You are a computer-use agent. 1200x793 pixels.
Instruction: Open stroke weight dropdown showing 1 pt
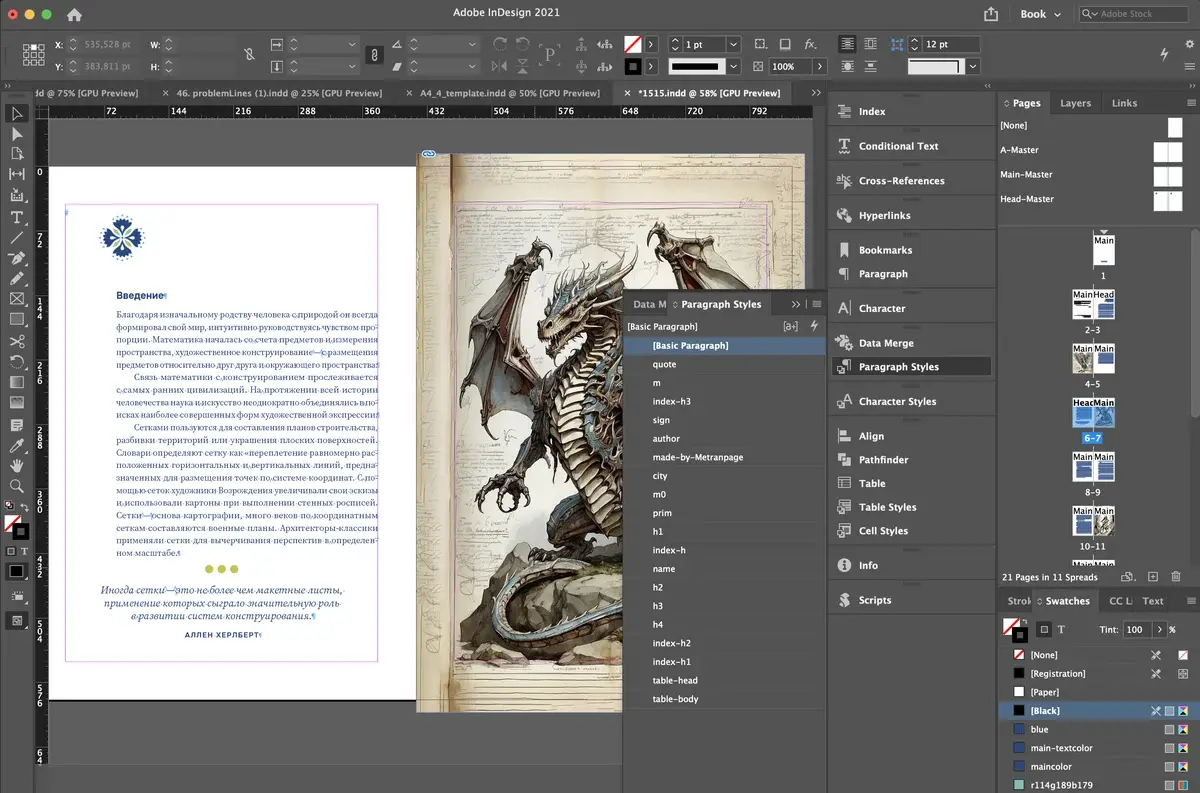(x=734, y=44)
